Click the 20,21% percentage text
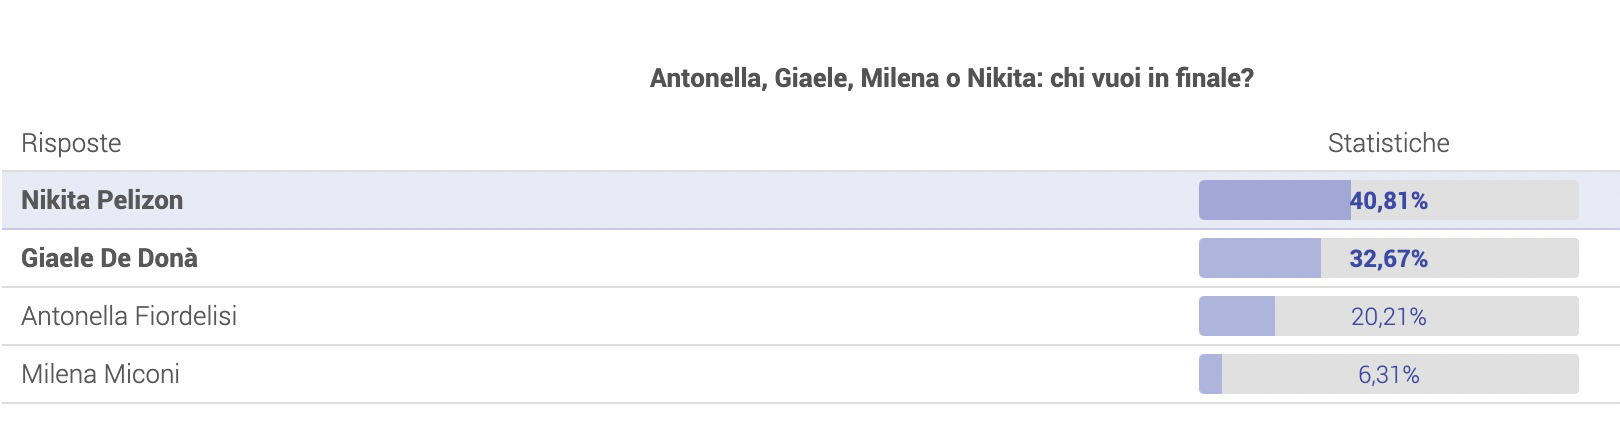 point(1389,317)
